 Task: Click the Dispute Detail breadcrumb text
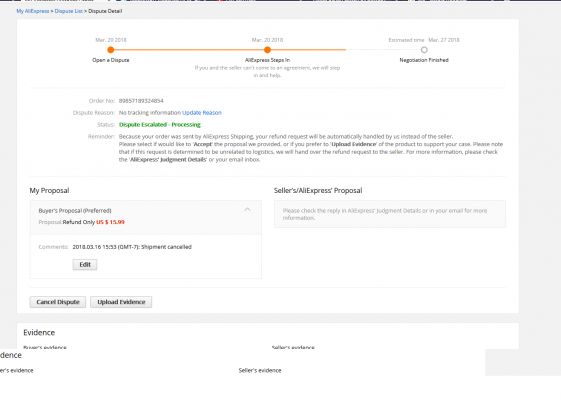pyautogui.click(x=105, y=11)
